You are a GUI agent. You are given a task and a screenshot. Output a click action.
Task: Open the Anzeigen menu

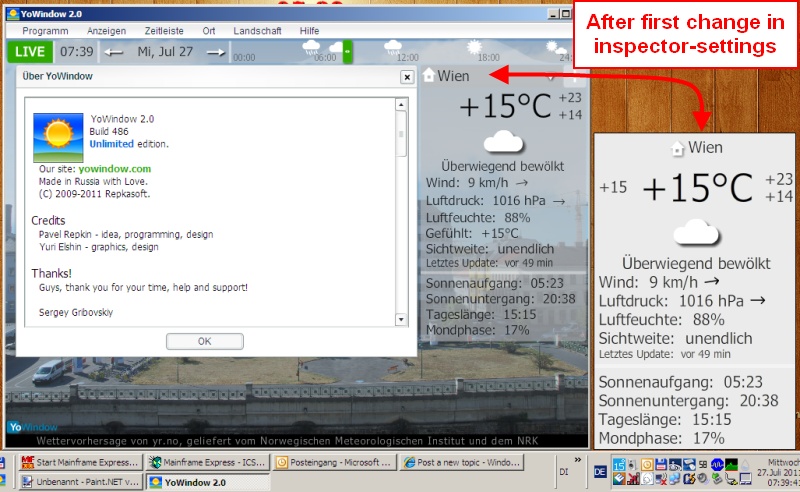pyautogui.click(x=106, y=31)
